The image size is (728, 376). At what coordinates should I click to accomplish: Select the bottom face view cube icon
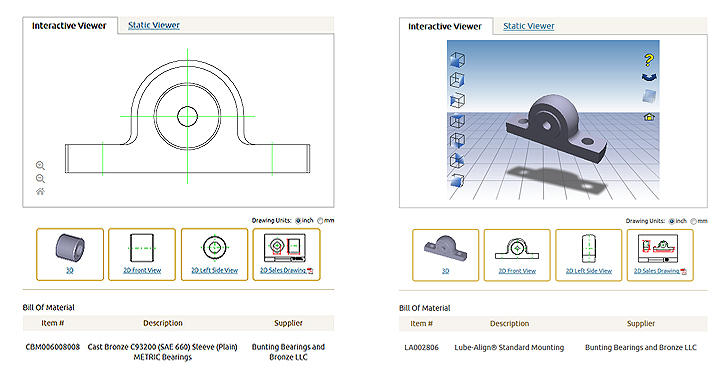click(457, 140)
